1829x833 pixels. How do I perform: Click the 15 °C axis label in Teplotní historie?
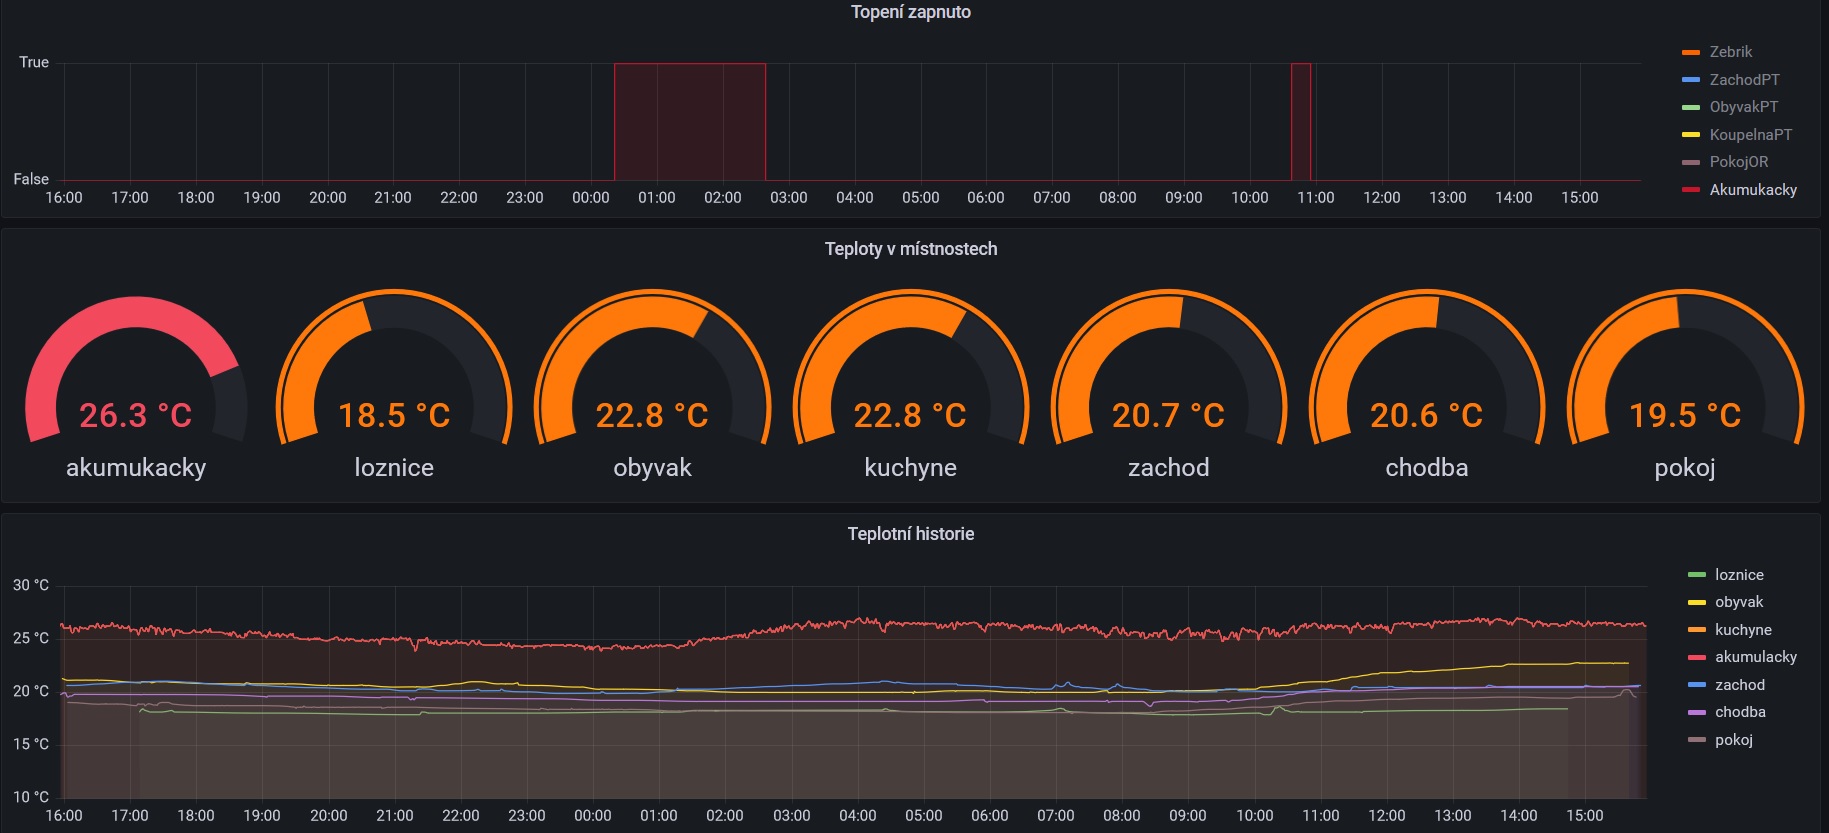[x=31, y=744]
